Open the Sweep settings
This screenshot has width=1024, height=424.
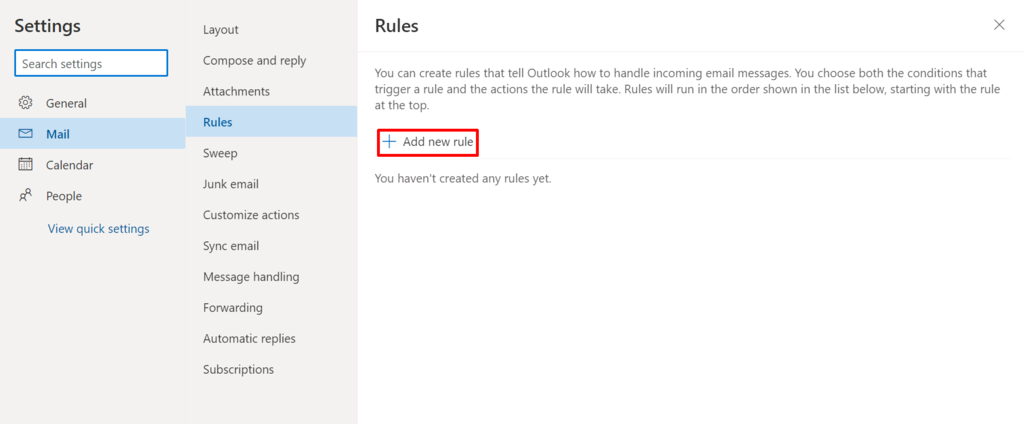tap(220, 153)
